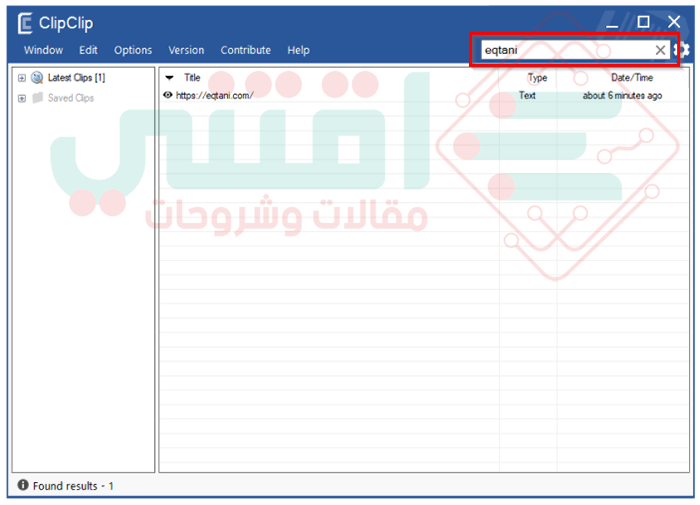Open the Help menu
700x505 pixels.
(298, 50)
